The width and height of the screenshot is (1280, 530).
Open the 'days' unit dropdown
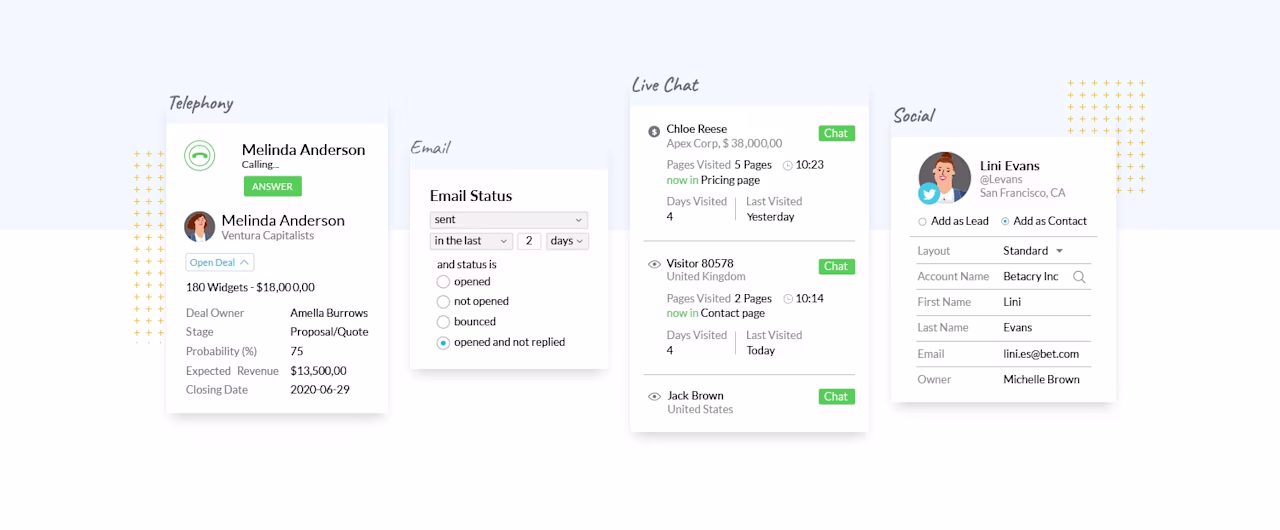(567, 241)
